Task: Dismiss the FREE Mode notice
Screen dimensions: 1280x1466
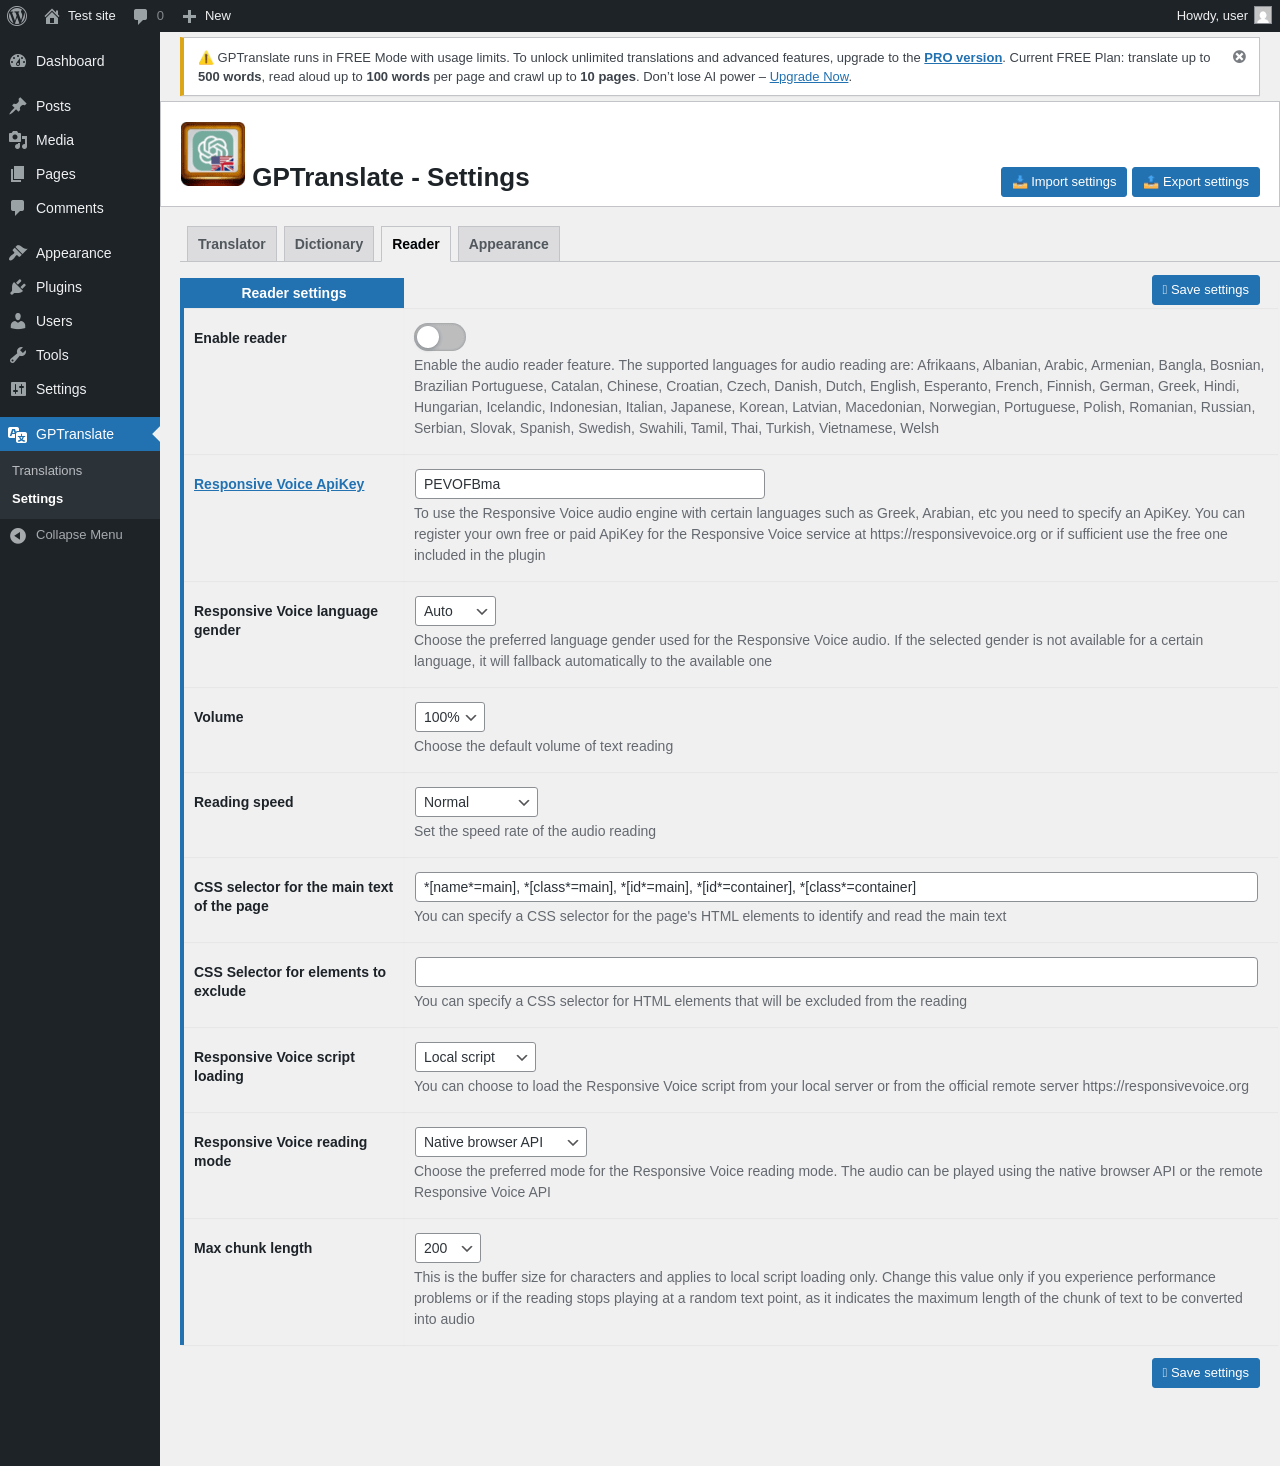Action: tap(1239, 57)
